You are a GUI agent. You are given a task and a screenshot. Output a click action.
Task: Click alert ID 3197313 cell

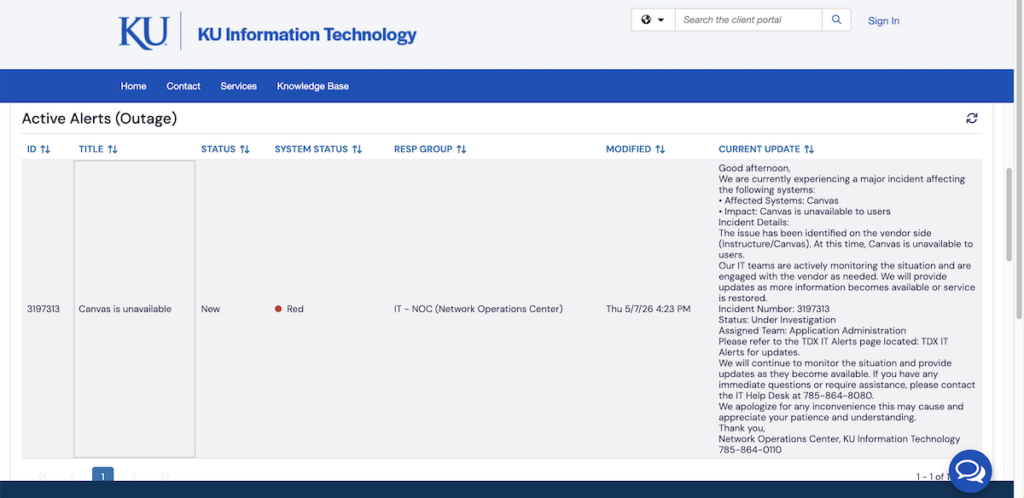pos(43,309)
